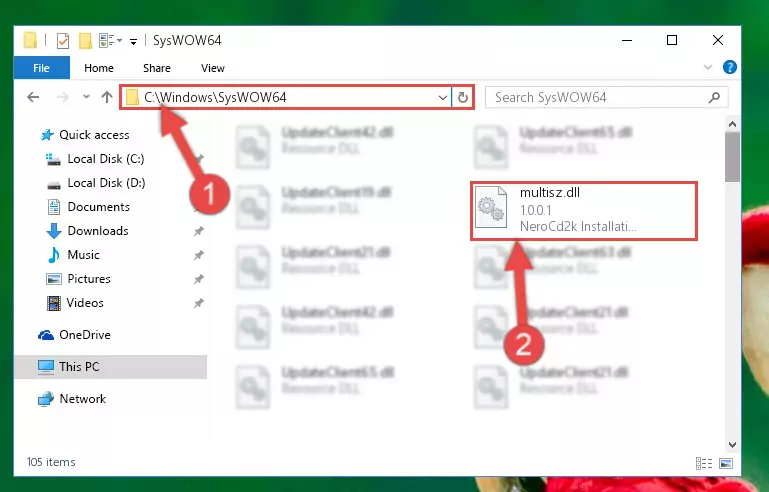769x492 pixels.
Task: Go forward with the Forward arrow
Action: tap(62, 97)
